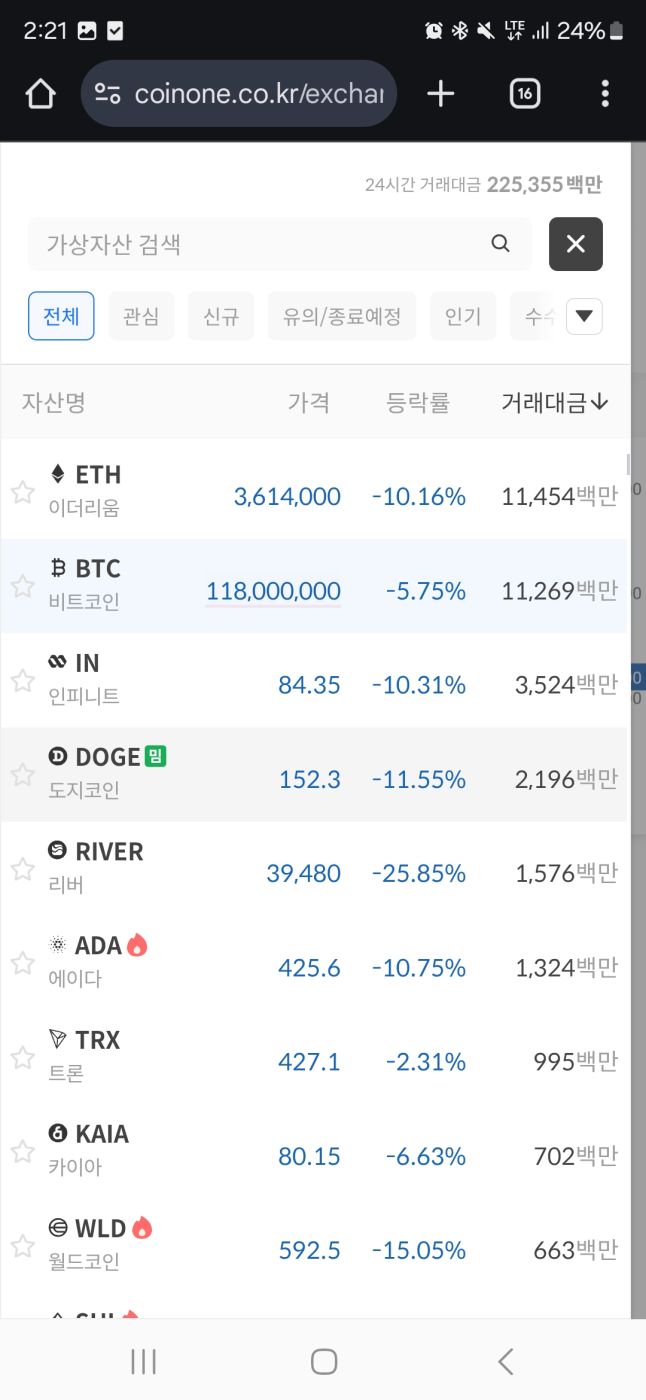Sort the list by 등락률
This screenshot has width=646, height=1400.
click(x=418, y=402)
